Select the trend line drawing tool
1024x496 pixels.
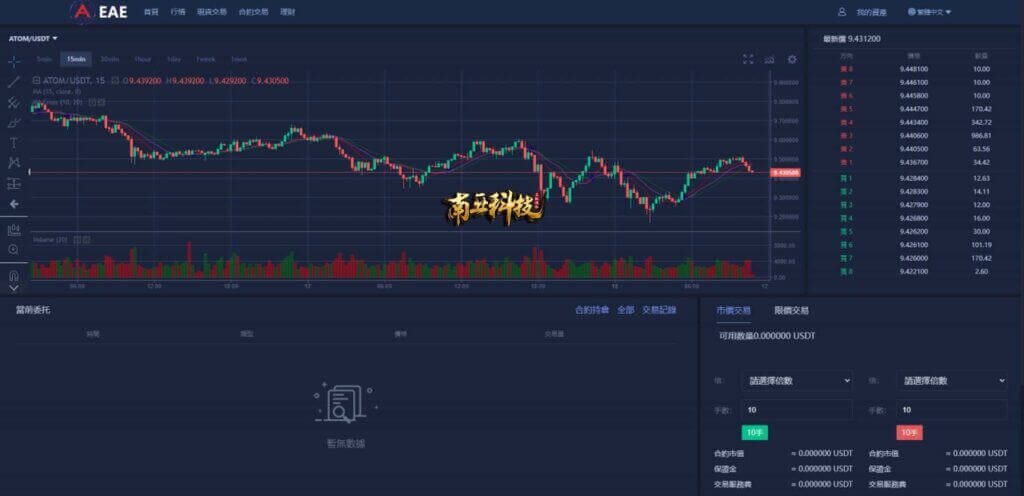tap(14, 82)
